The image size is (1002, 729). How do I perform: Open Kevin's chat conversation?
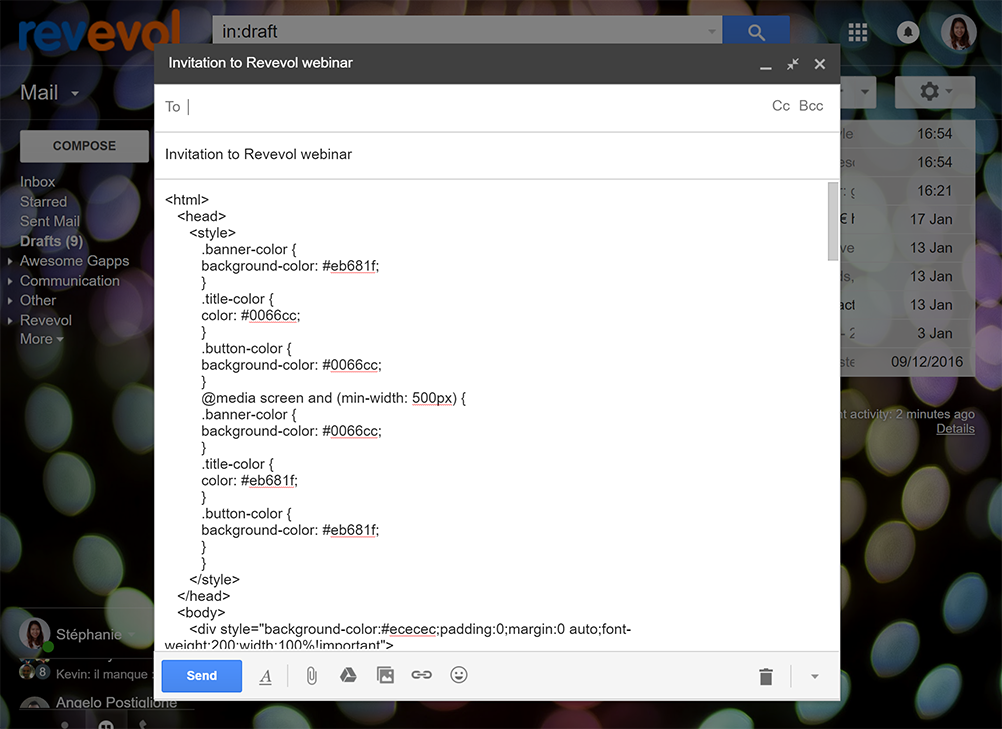pyautogui.click(x=86, y=674)
